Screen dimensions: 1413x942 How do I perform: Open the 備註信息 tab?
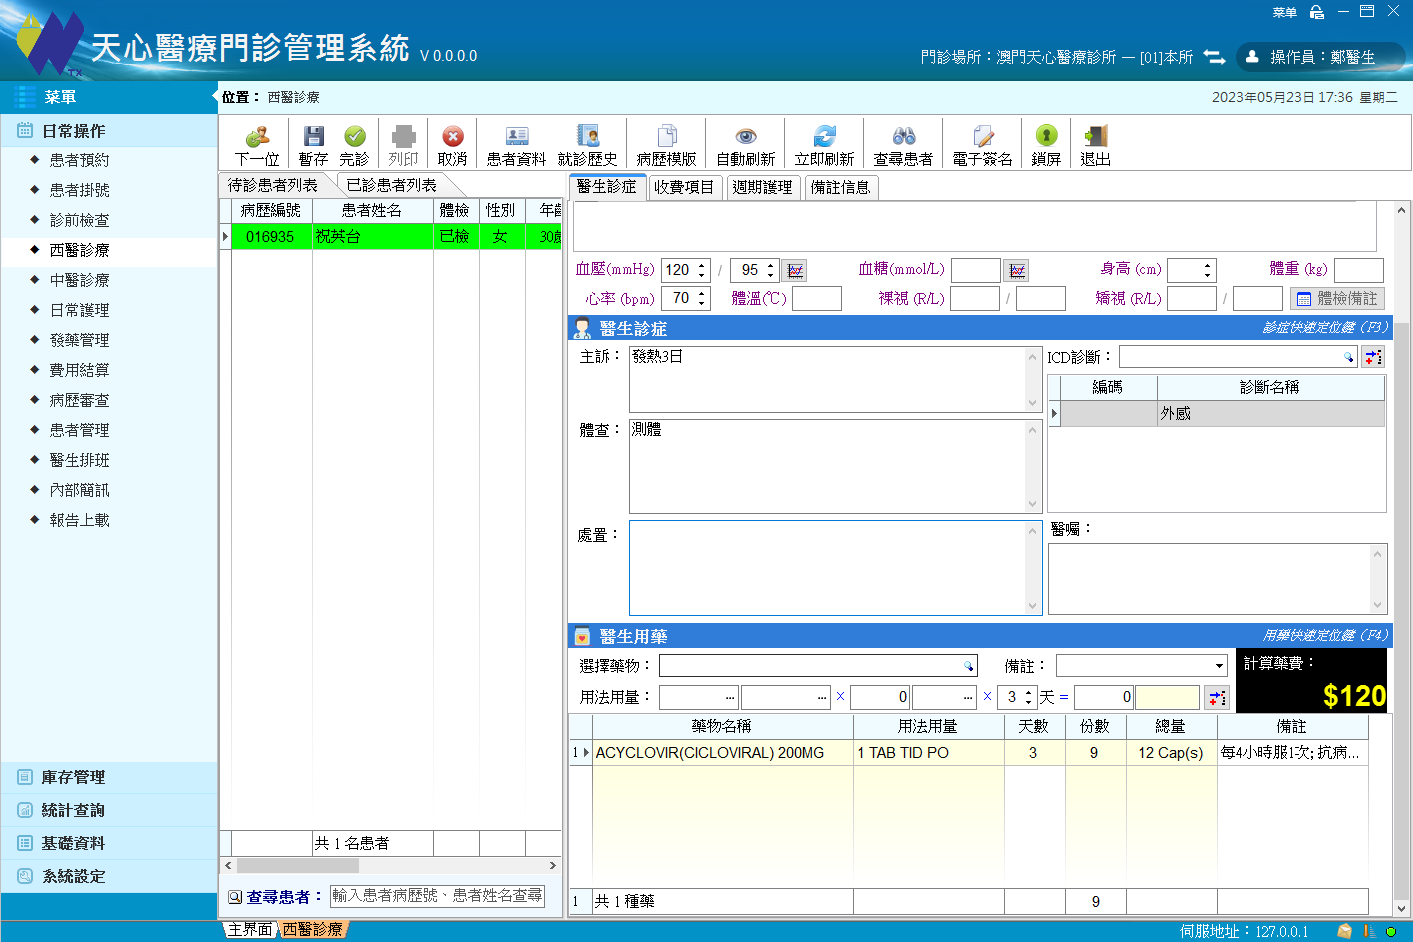coord(841,187)
